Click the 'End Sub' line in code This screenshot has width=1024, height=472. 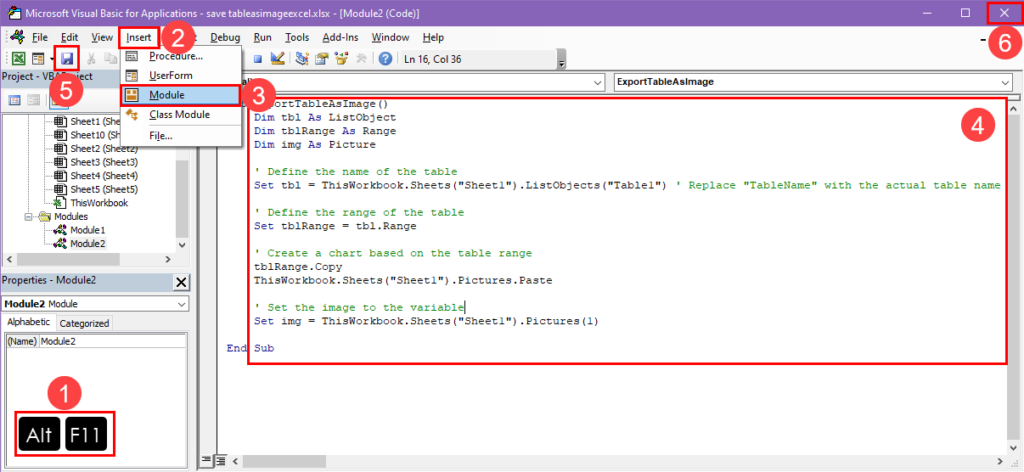250,349
